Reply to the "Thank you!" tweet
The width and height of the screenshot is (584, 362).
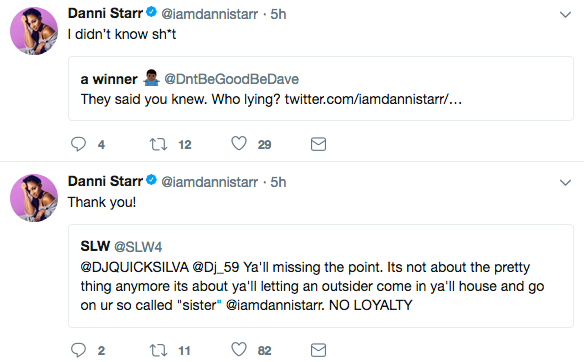coord(79,350)
